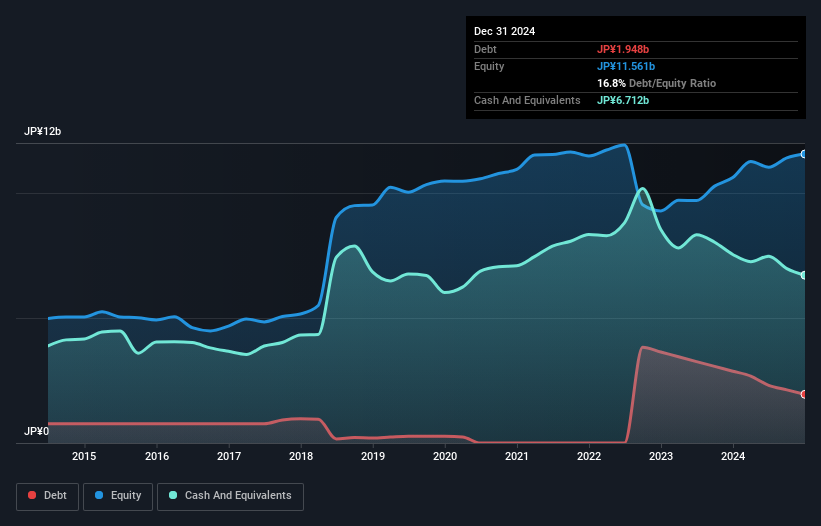Image resolution: width=821 pixels, height=526 pixels.
Task: Click the 2019 x-axis label
Action: [x=373, y=456]
